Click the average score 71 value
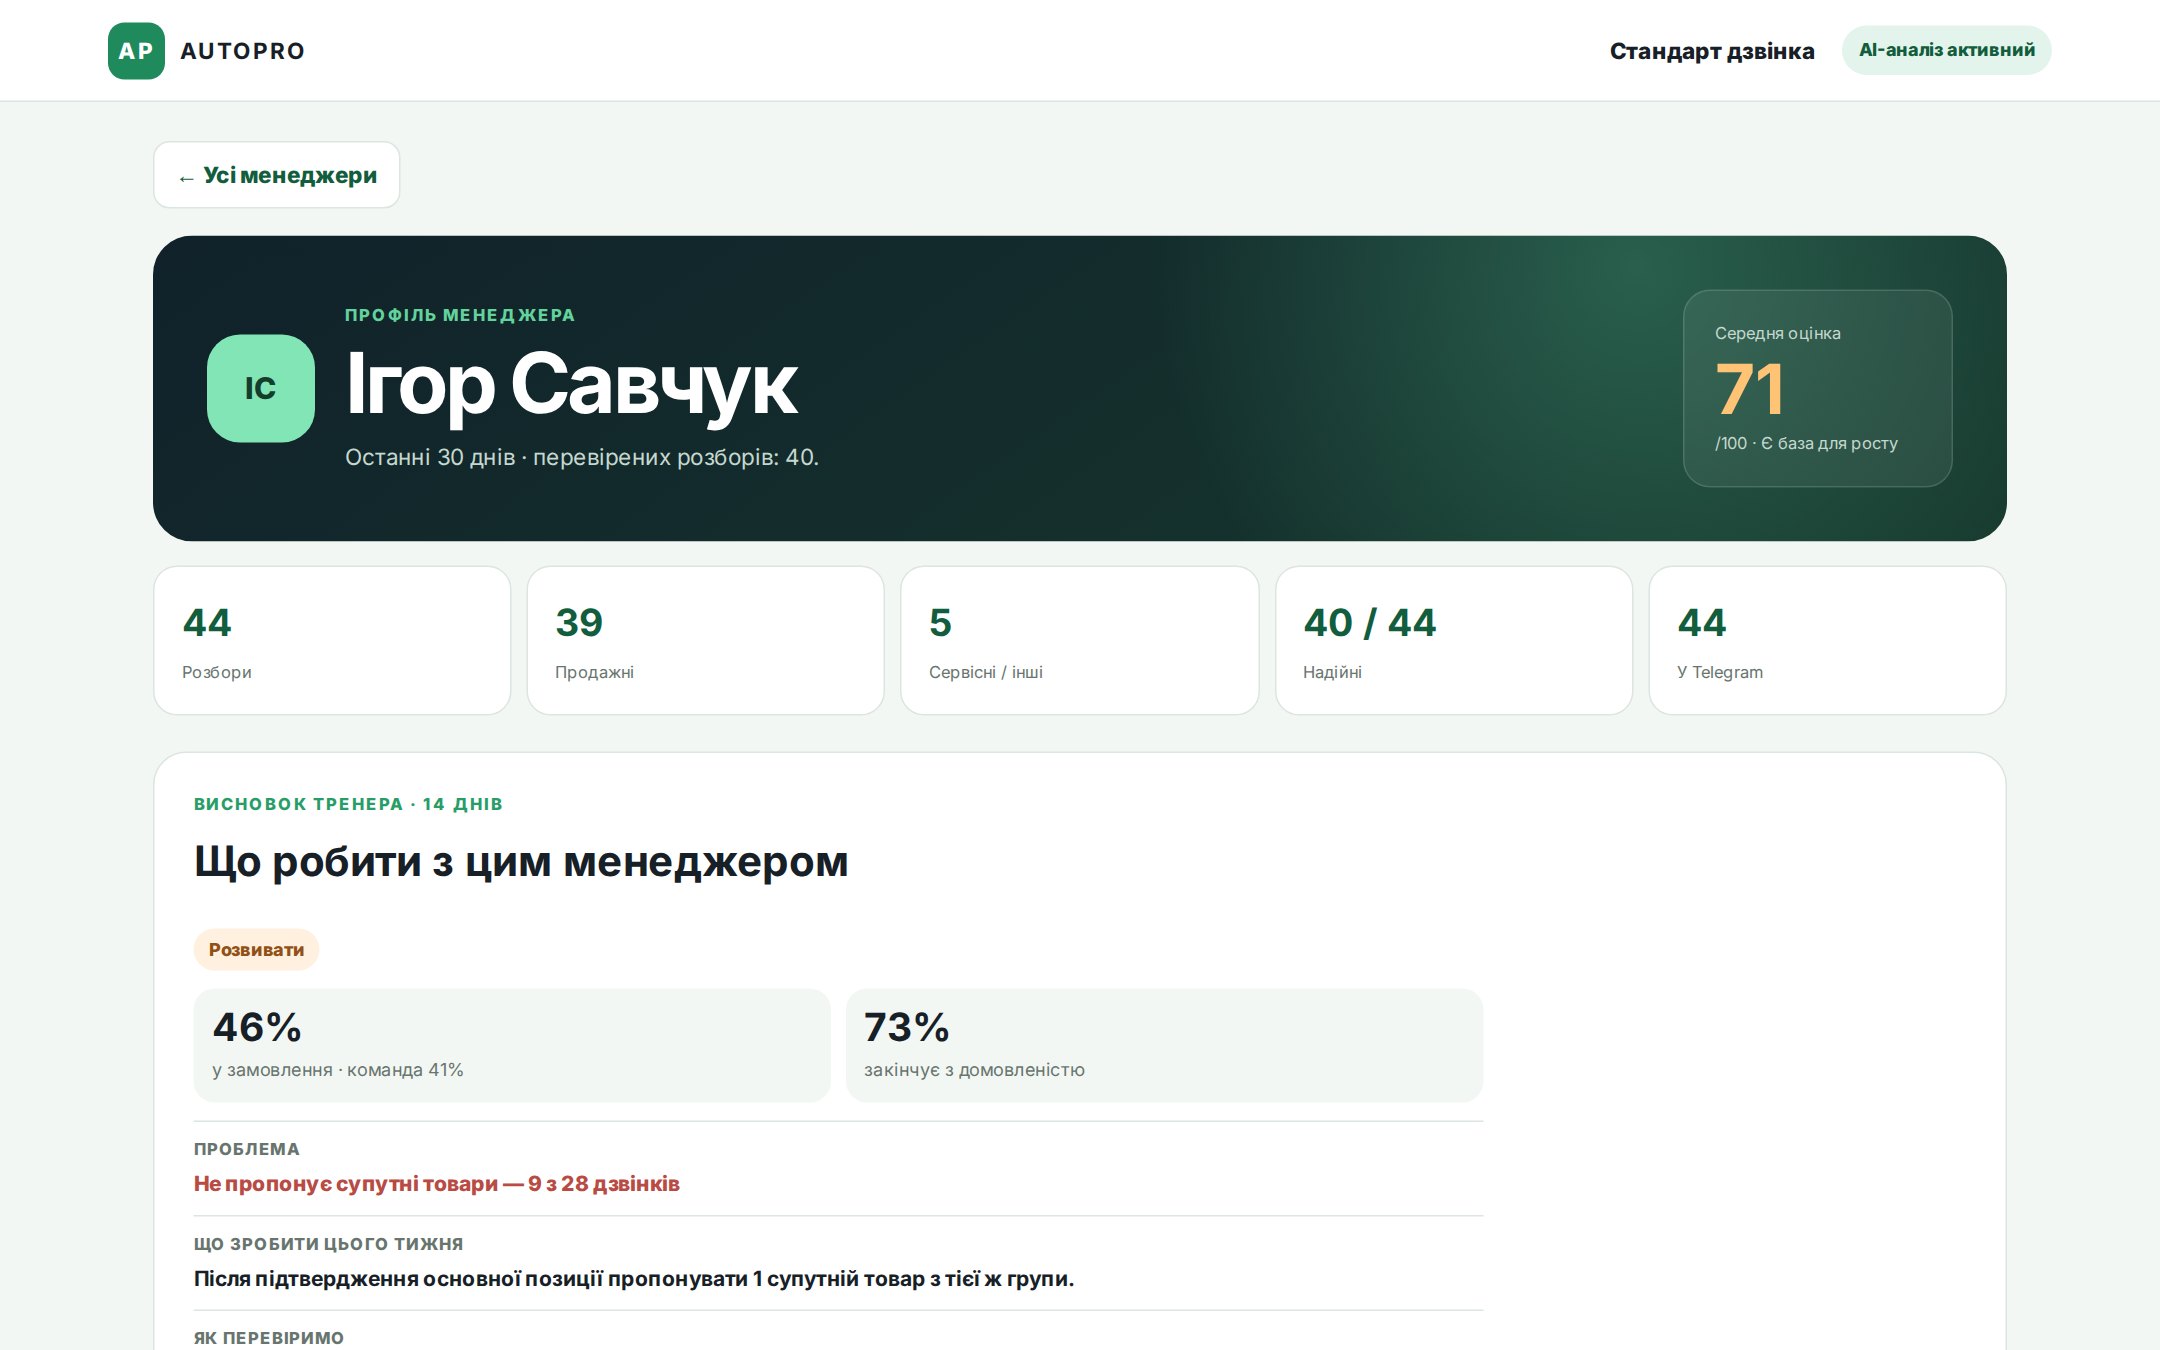The width and height of the screenshot is (2160, 1350). click(1750, 389)
